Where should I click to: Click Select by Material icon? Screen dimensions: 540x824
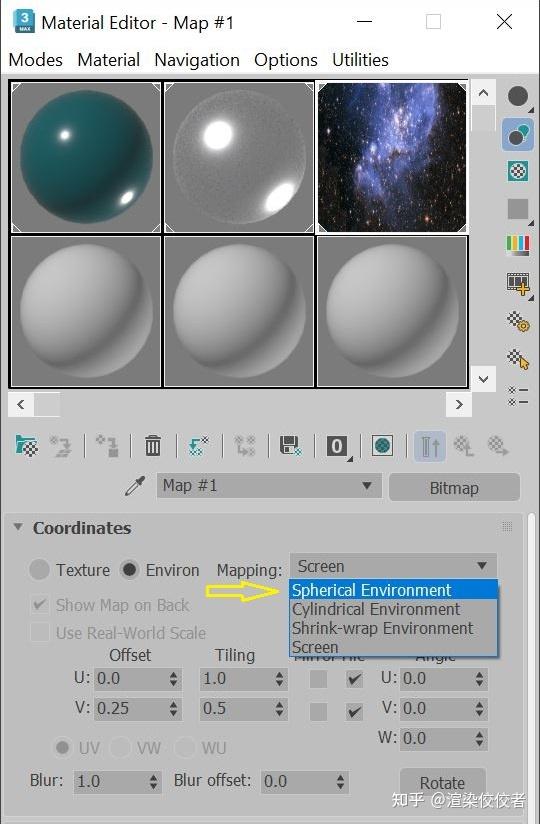point(518,359)
